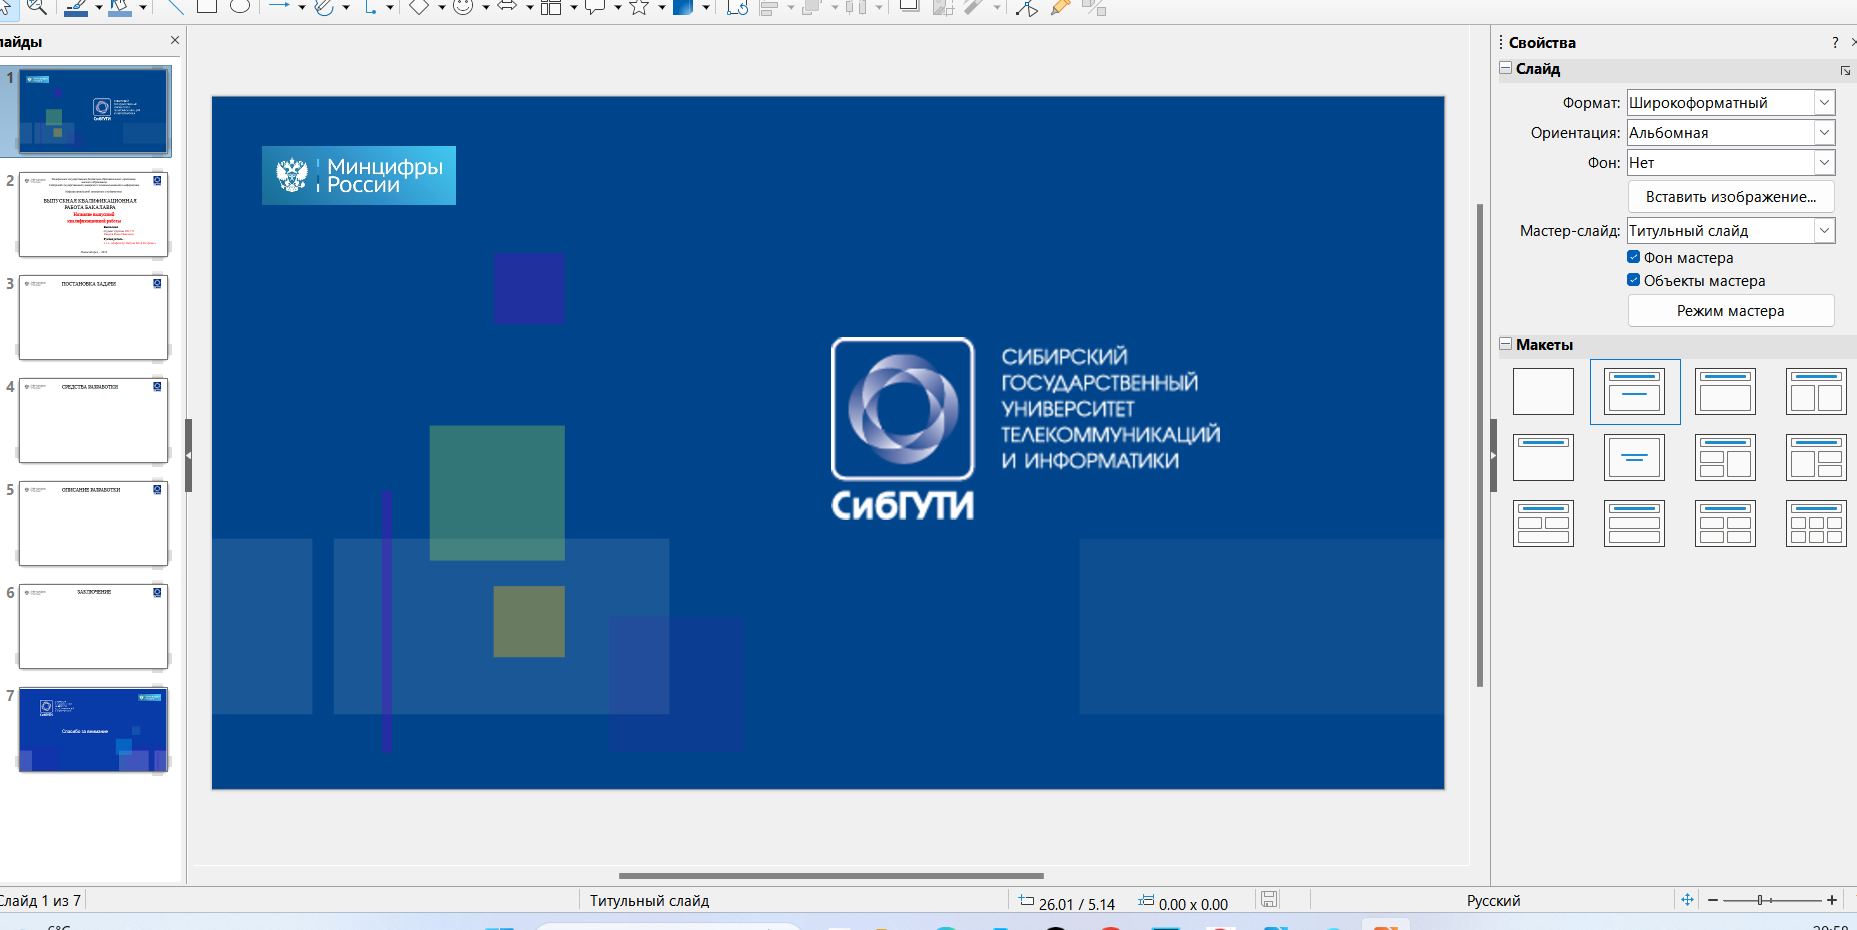Insert a Flowchart shape

coord(551,7)
